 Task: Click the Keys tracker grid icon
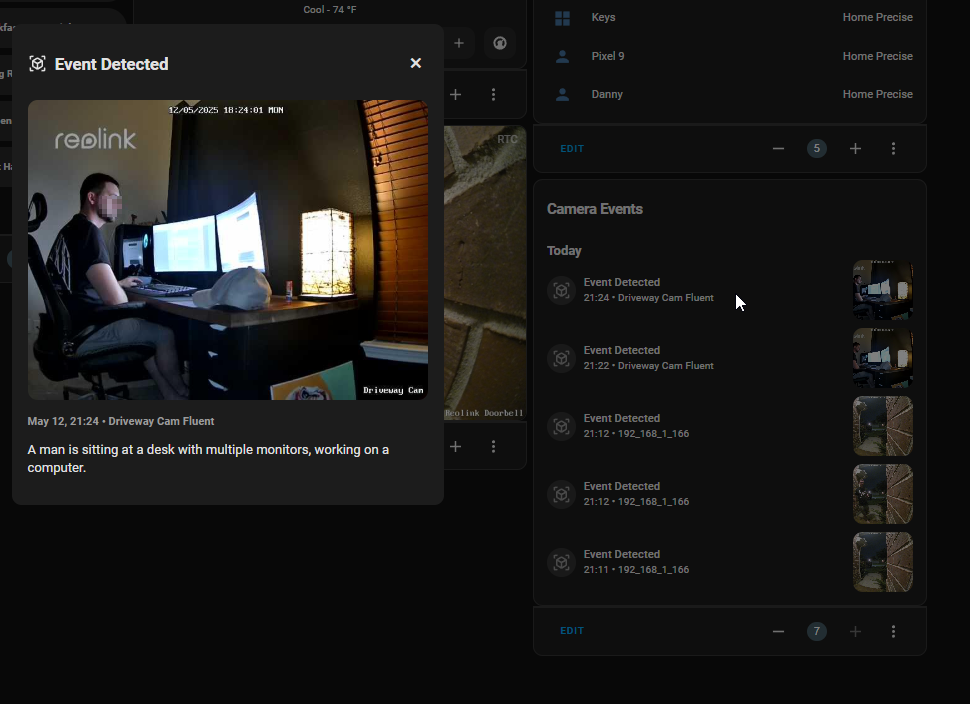562,18
